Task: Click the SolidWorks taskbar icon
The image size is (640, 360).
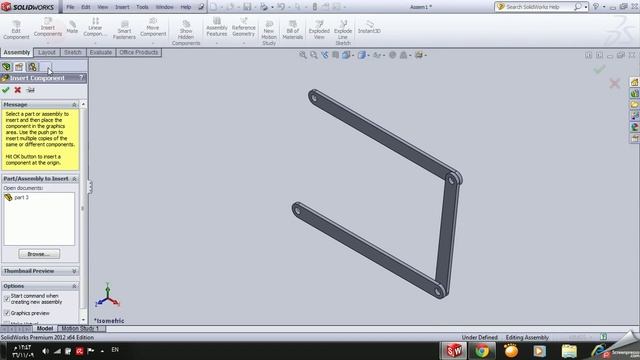Action: [x=454, y=351]
